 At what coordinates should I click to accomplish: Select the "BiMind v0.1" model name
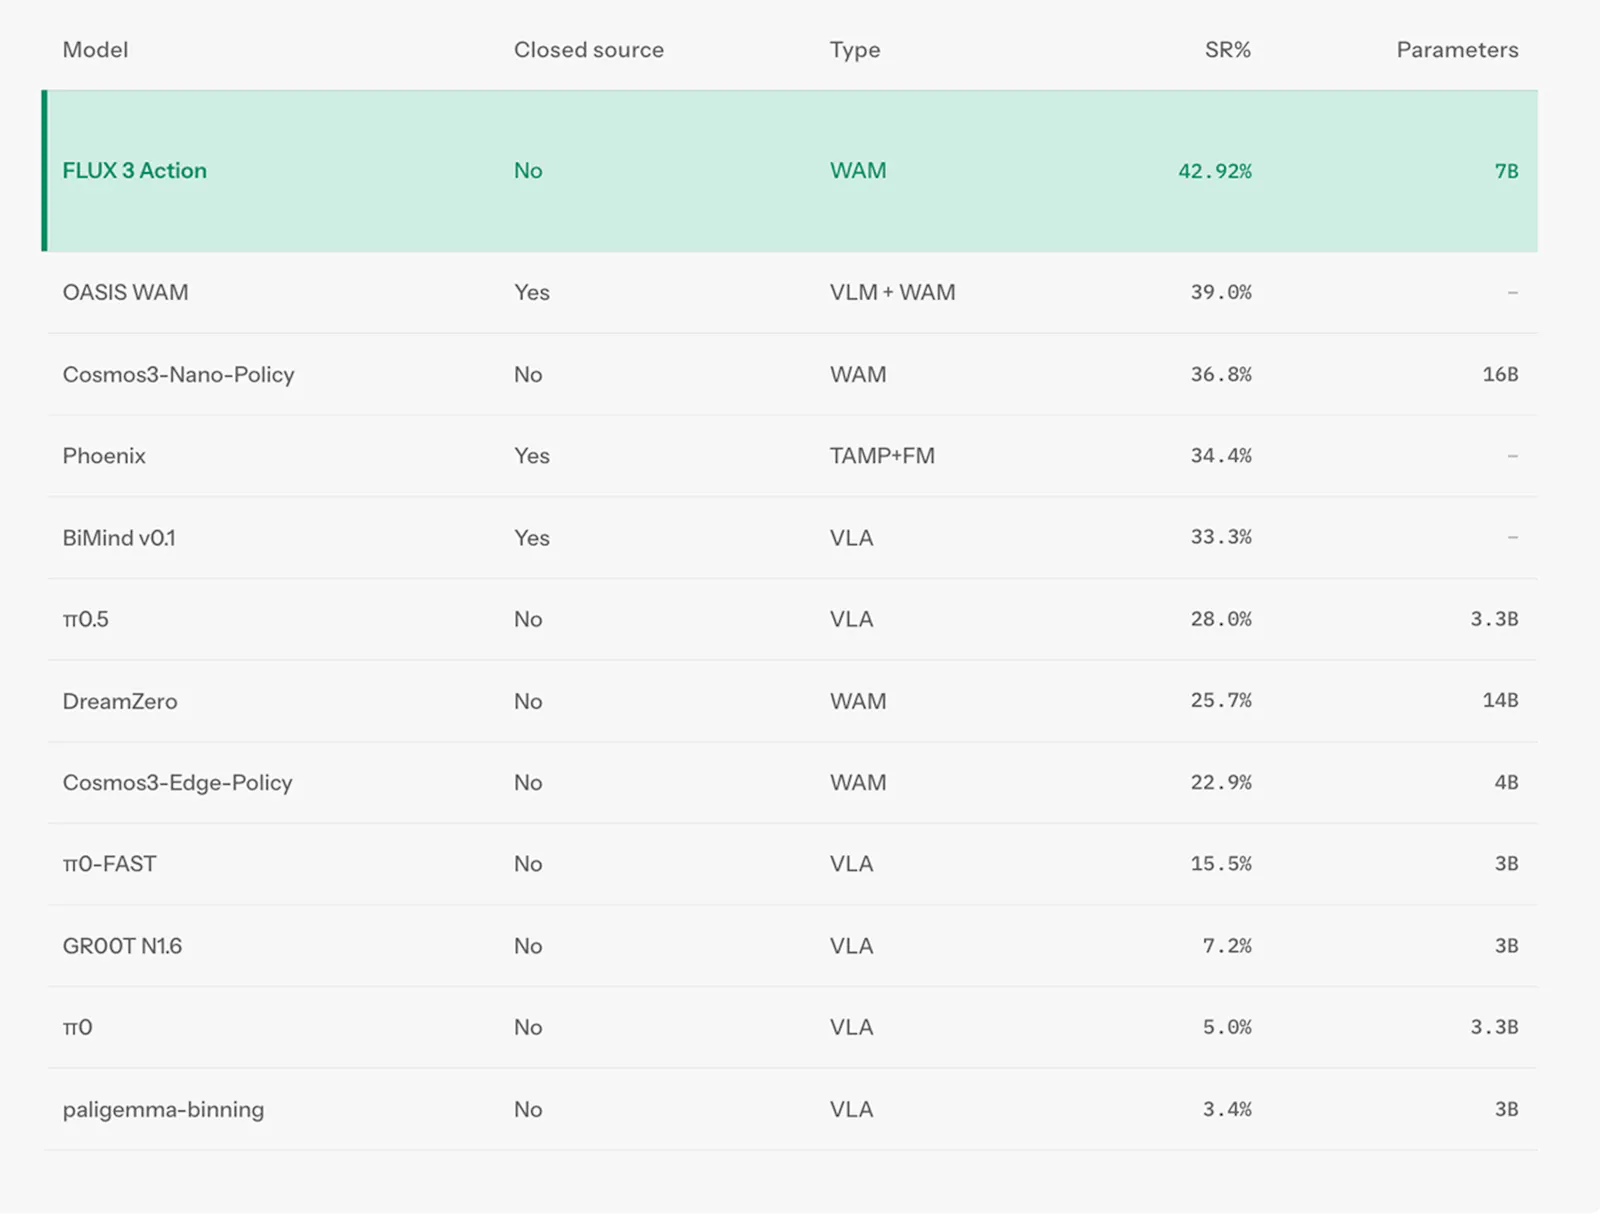(119, 538)
